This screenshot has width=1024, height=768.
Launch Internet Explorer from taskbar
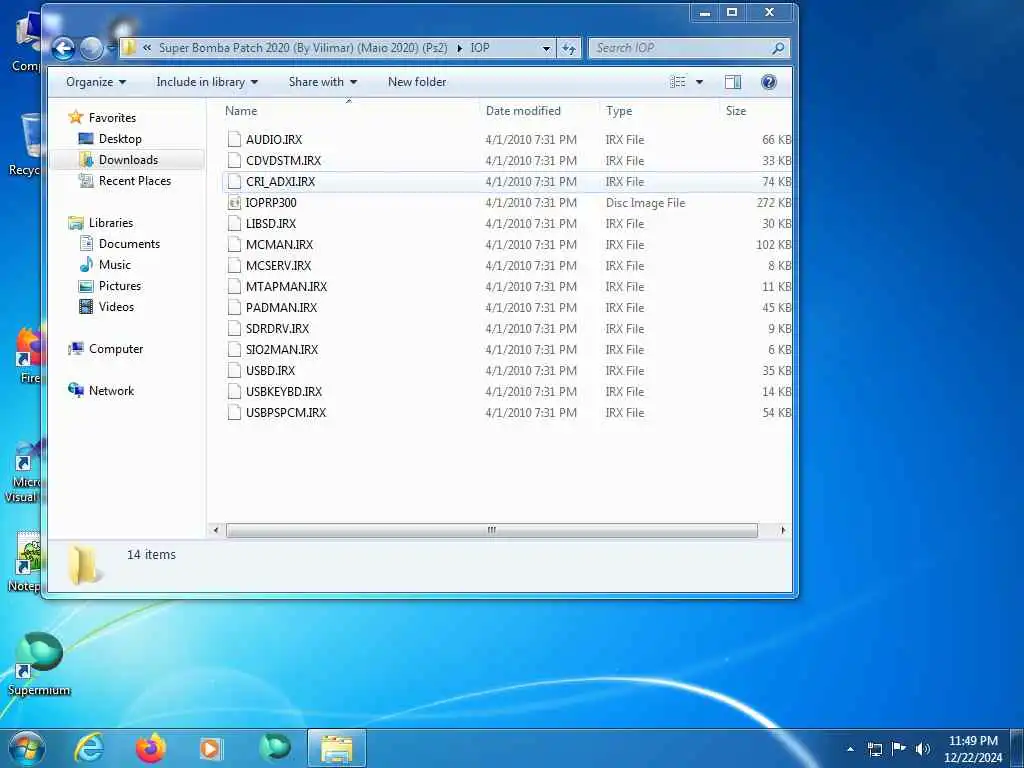pos(89,748)
